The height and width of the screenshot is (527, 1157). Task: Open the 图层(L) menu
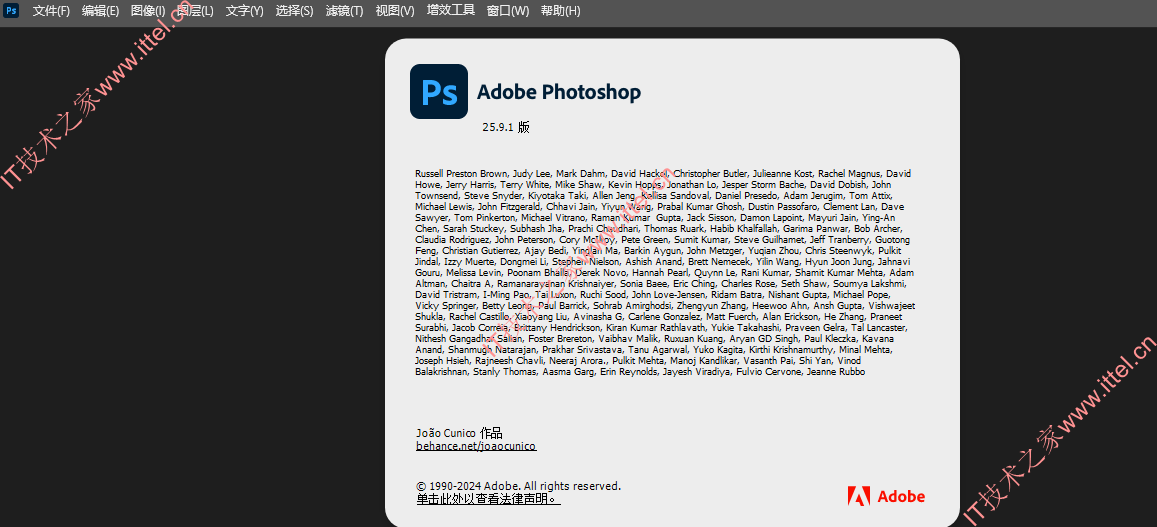tap(195, 11)
